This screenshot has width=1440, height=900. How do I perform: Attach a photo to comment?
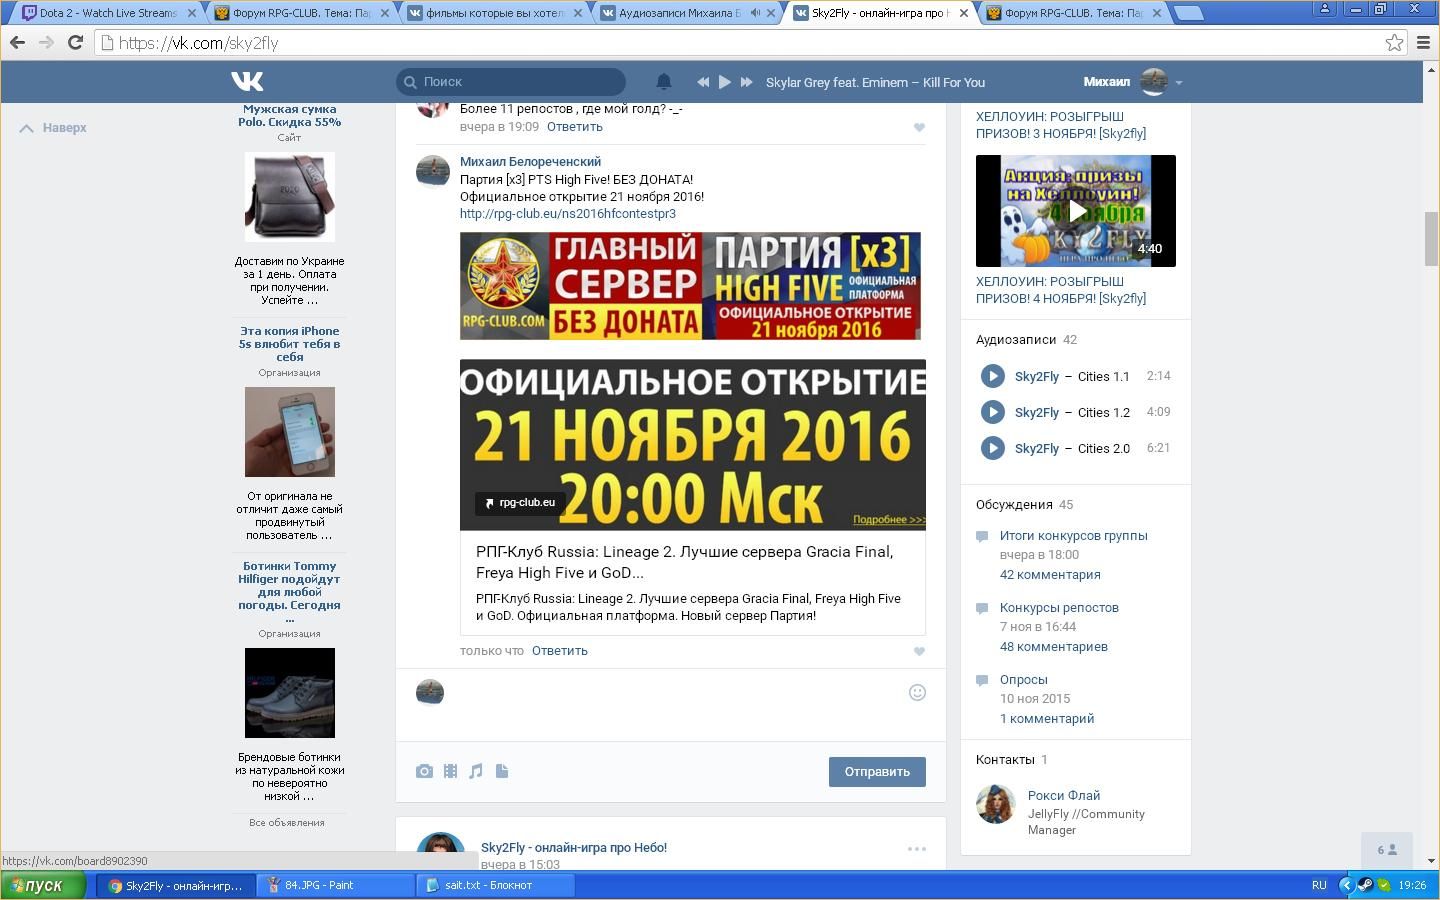tap(424, 771)
